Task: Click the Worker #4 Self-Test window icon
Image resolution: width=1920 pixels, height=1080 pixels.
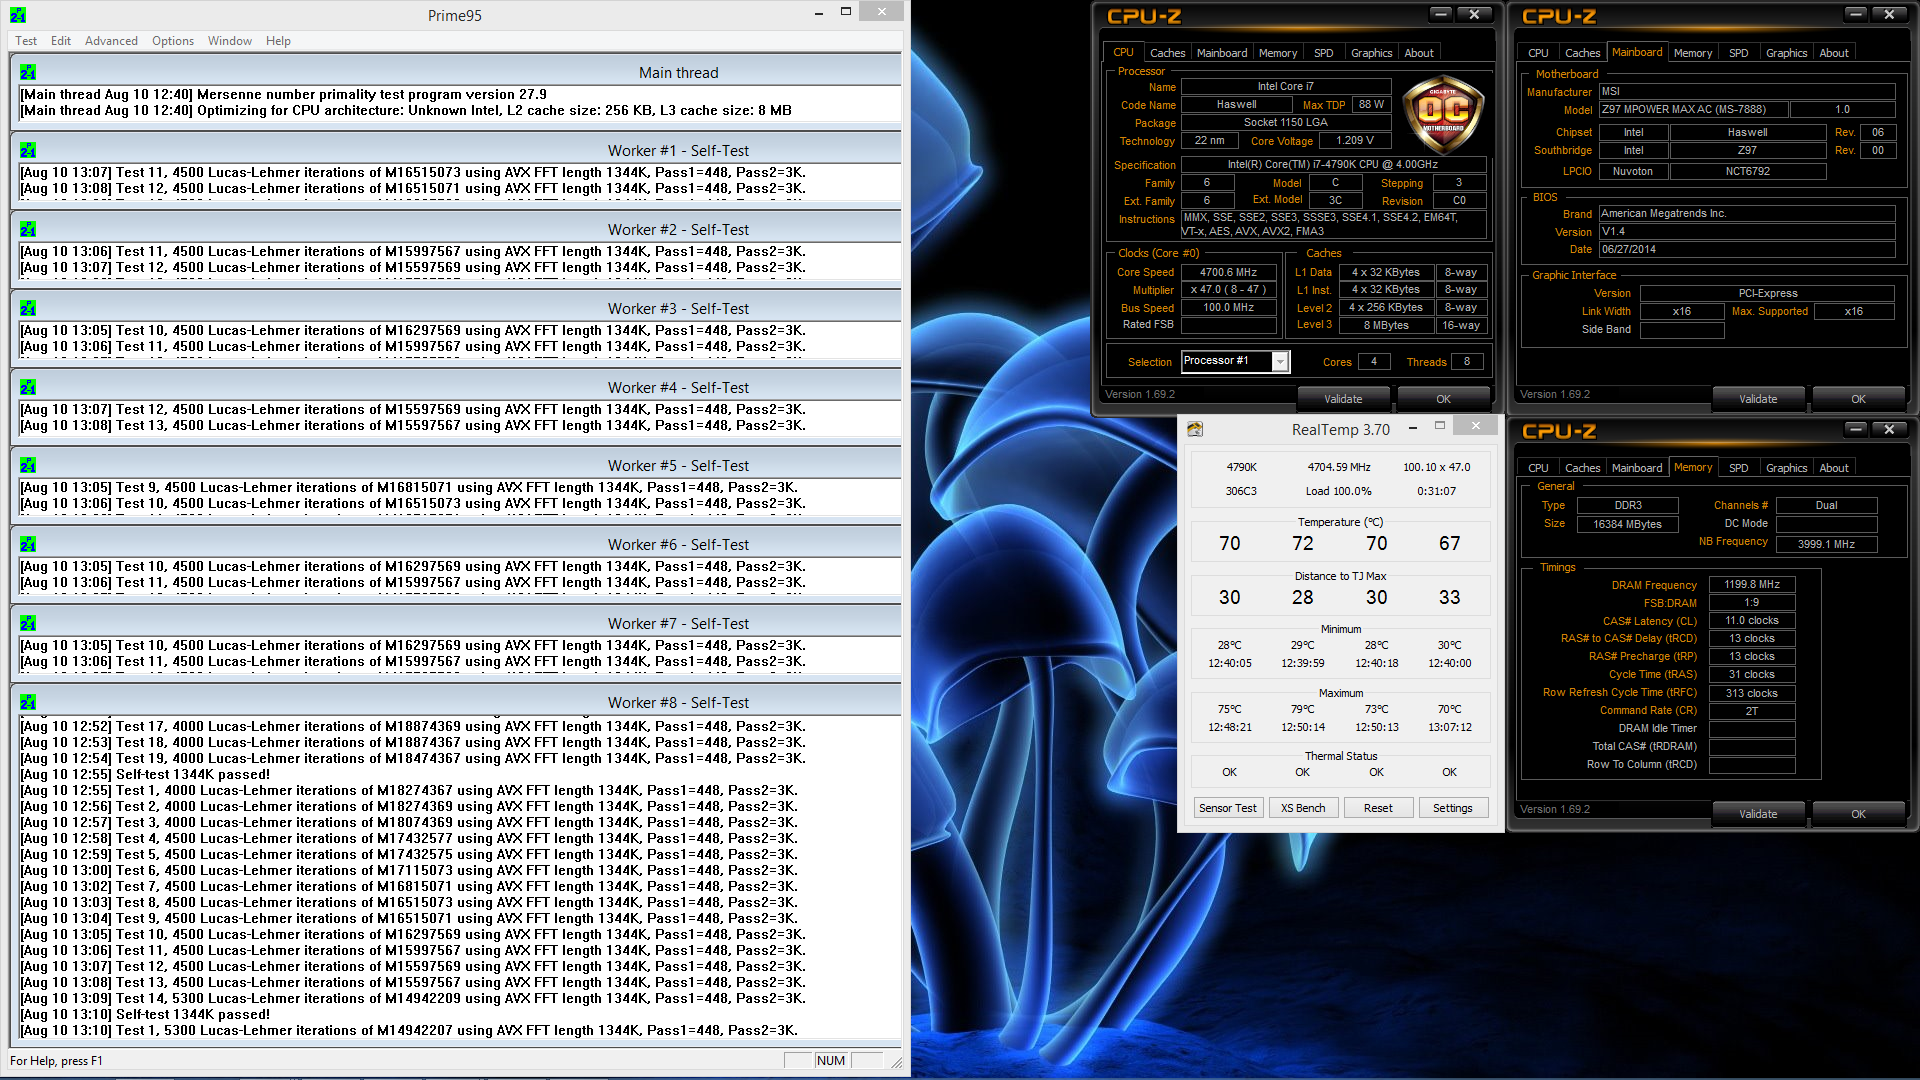Action: 28,388
